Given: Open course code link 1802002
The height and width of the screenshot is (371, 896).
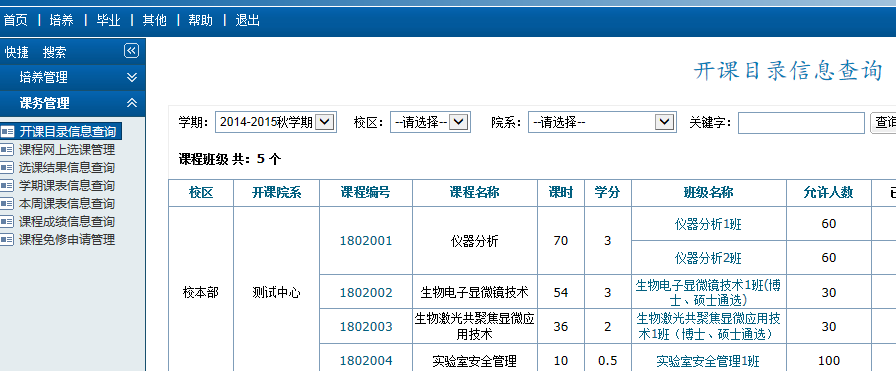Looking at the screenshot, I should tap(366, 293).
